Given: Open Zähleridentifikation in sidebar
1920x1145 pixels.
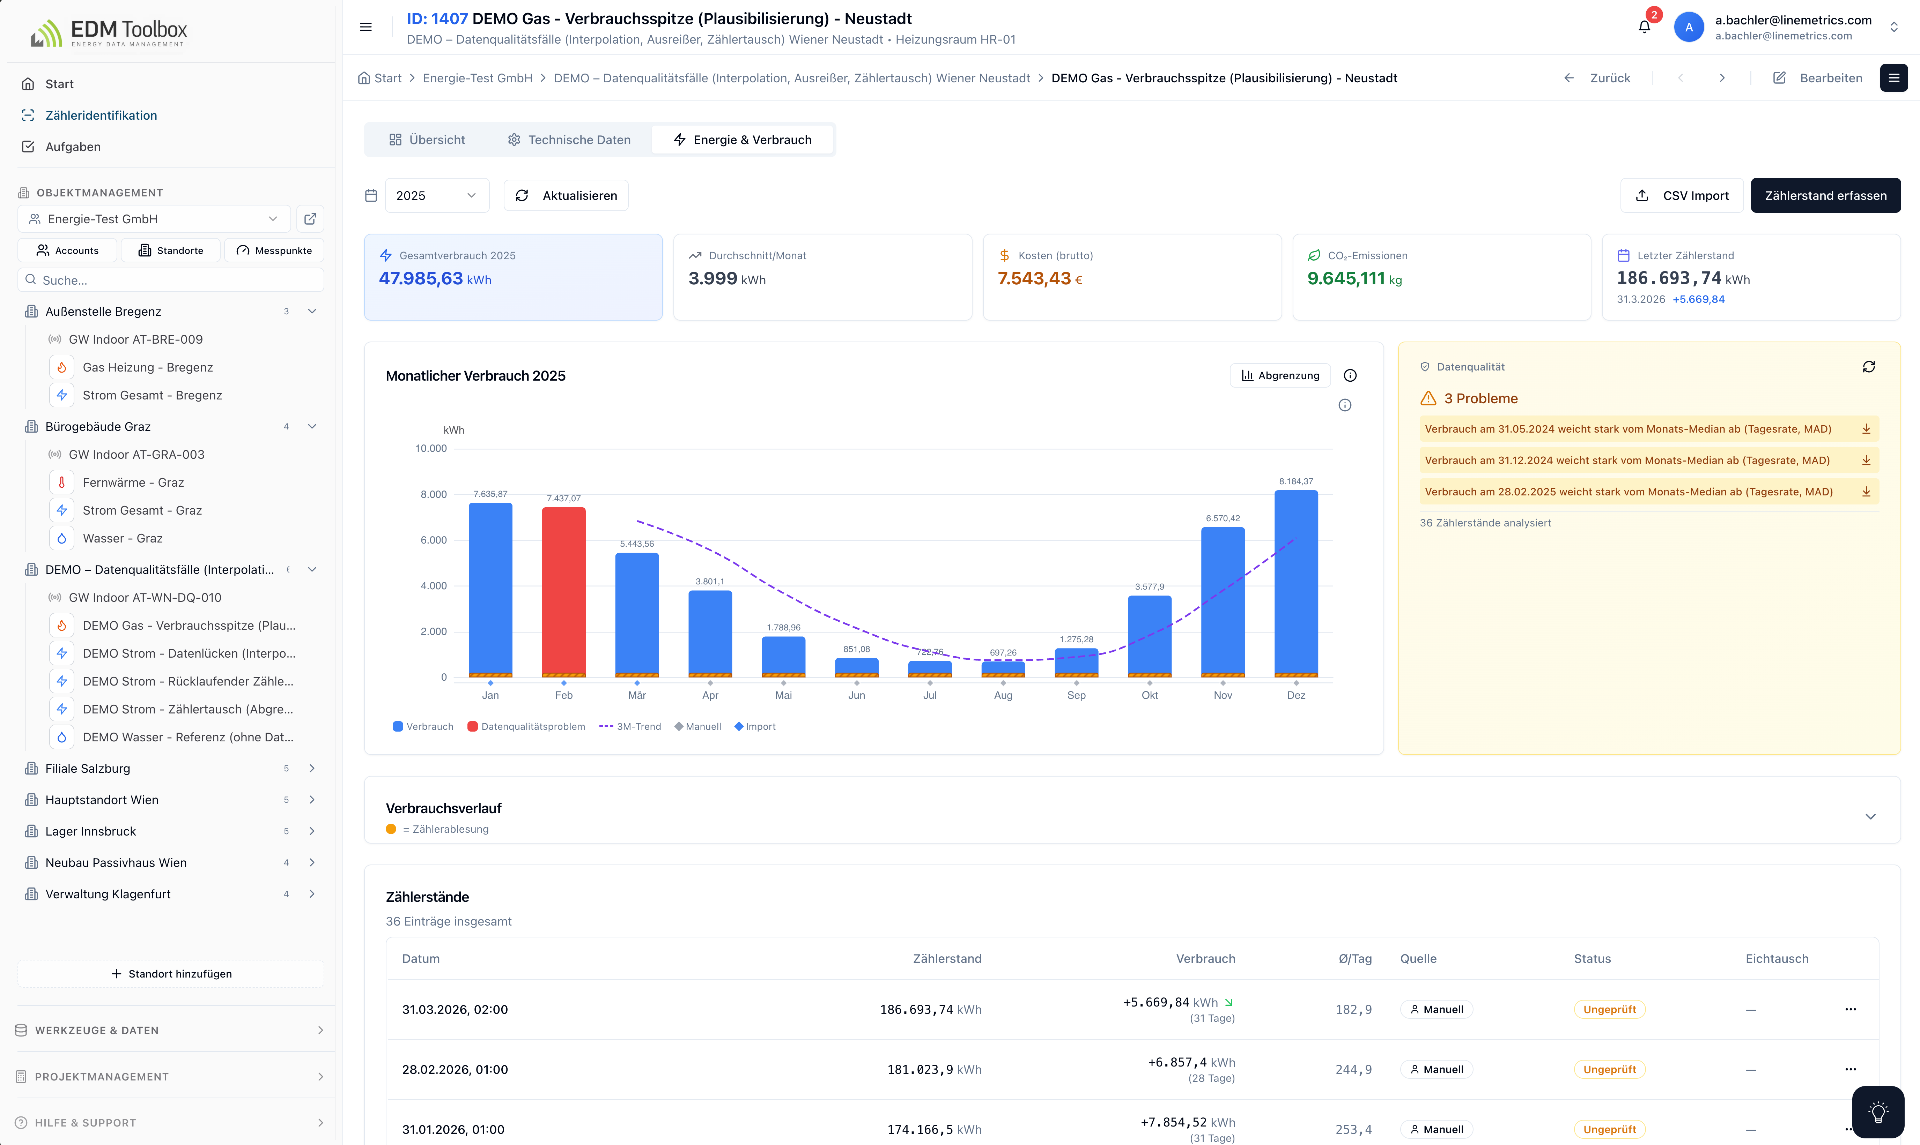Looking at the screenshot, I should pyautogui.click(x=101, y=116).
